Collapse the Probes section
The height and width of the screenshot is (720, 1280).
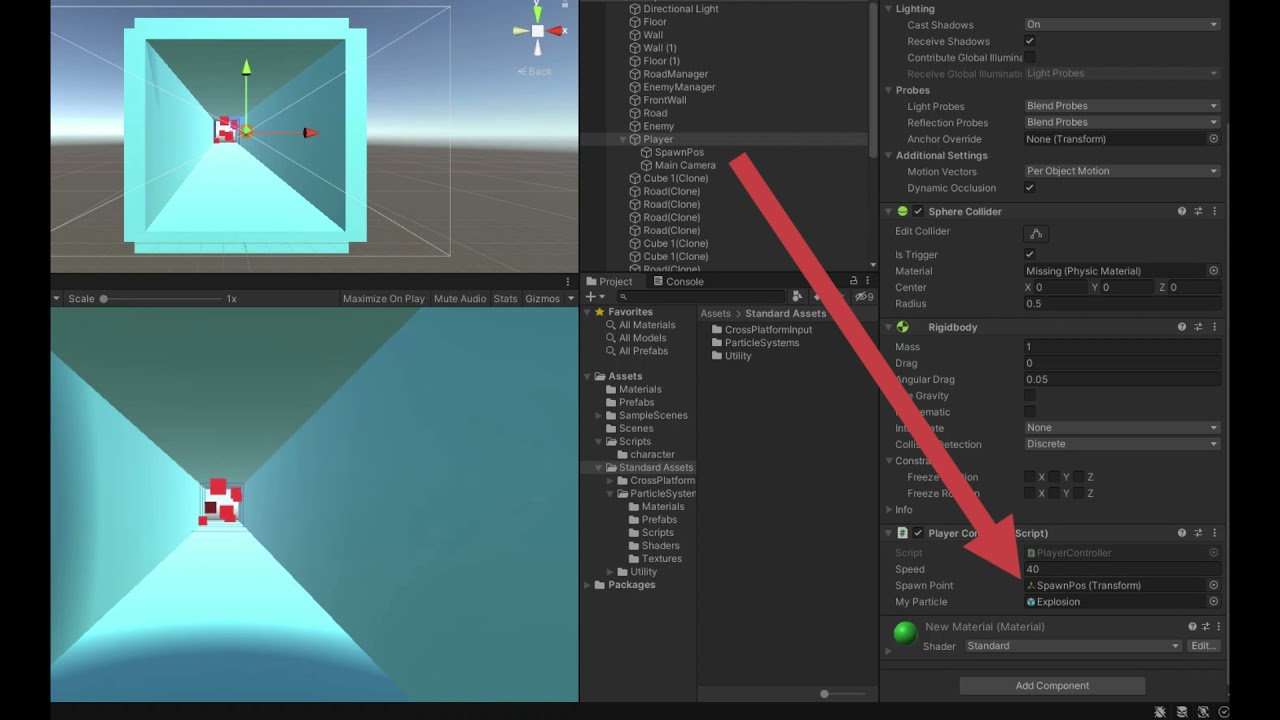(x=888, y=90)
